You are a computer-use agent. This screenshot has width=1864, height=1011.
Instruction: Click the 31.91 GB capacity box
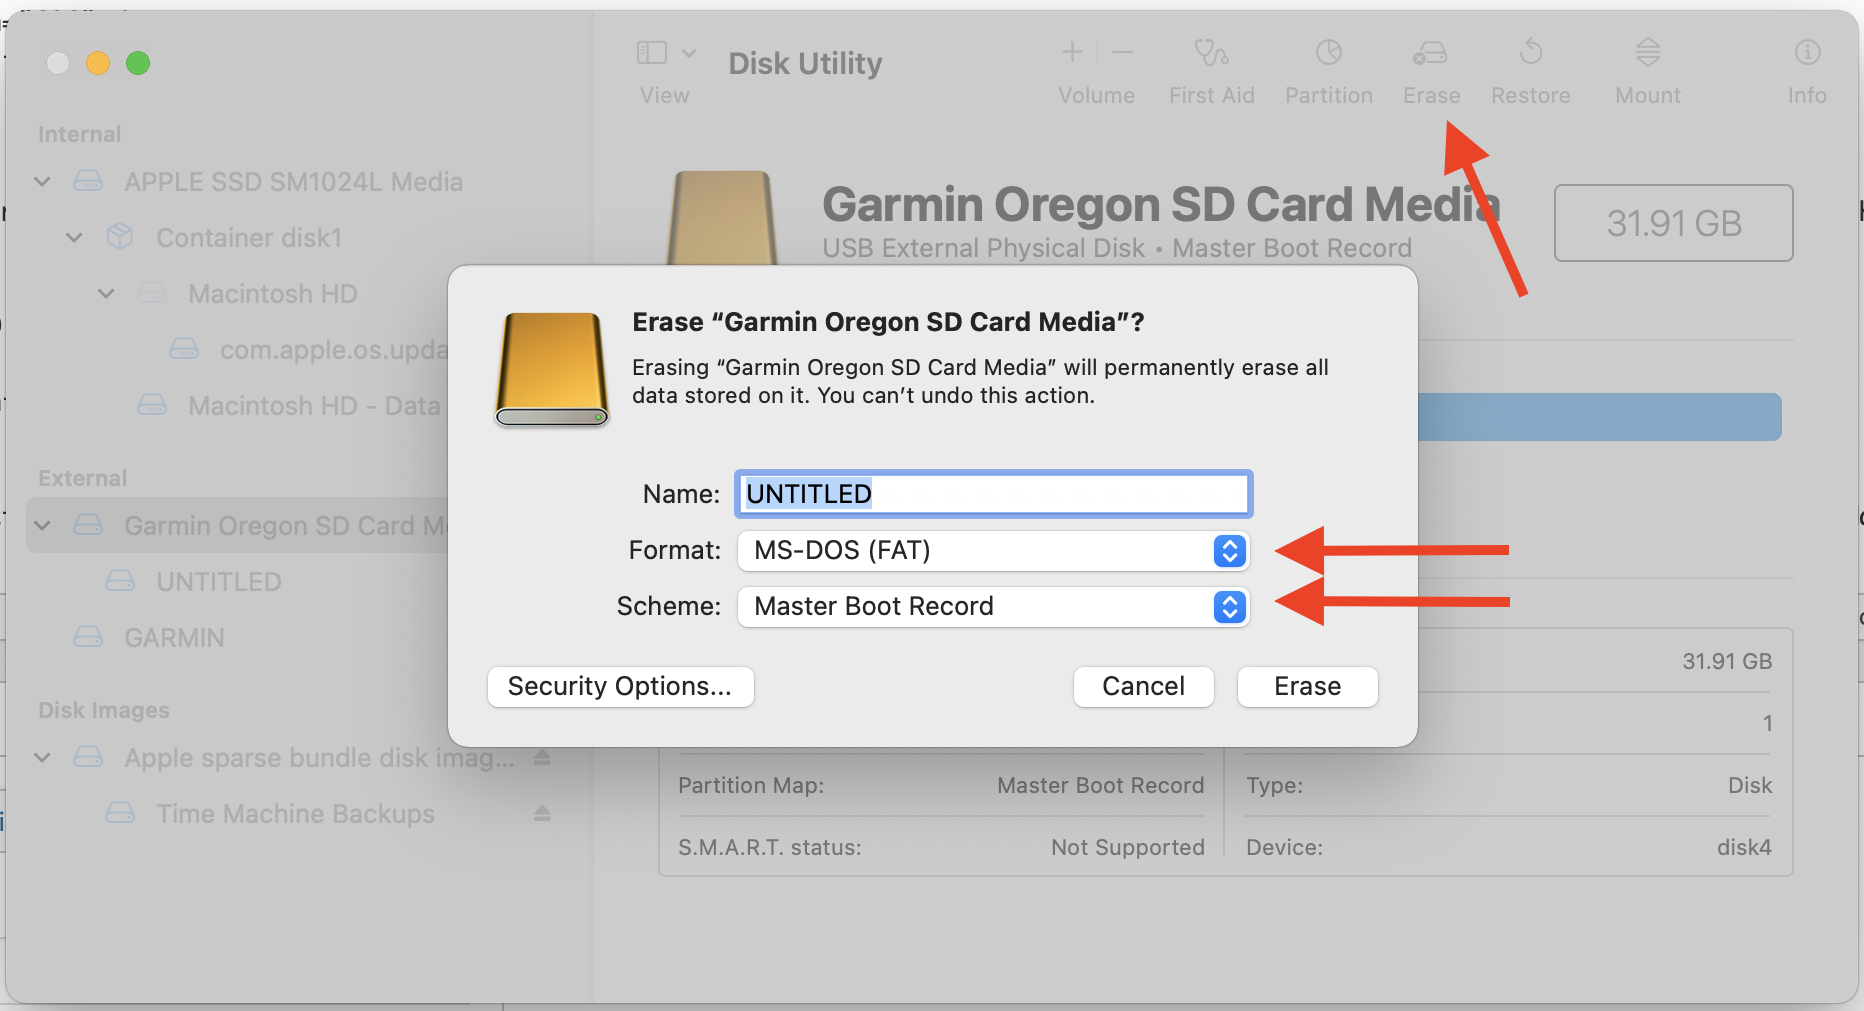click(x=1673, y=223)
